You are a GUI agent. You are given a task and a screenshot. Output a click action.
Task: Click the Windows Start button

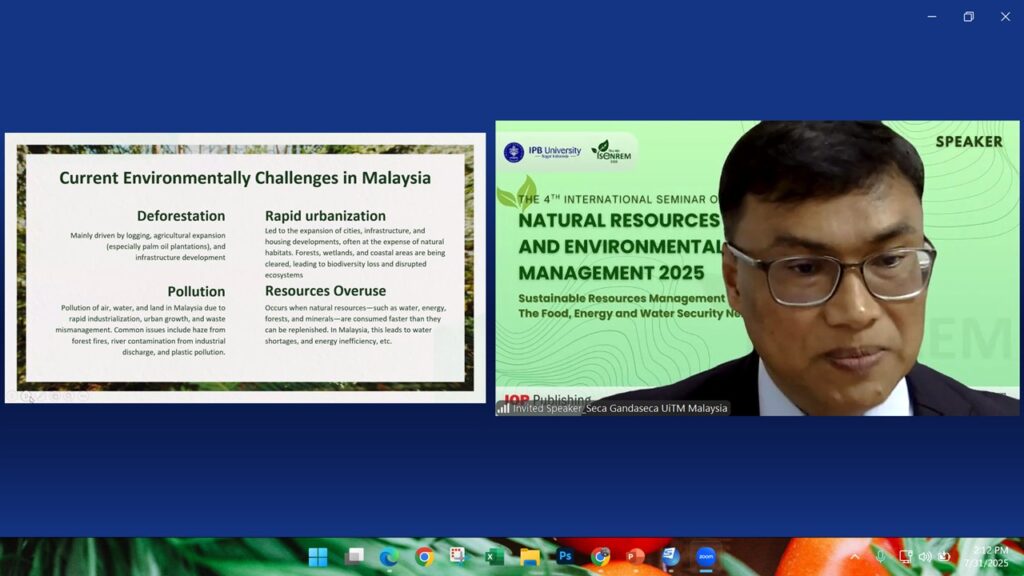(x=318, y=557)
